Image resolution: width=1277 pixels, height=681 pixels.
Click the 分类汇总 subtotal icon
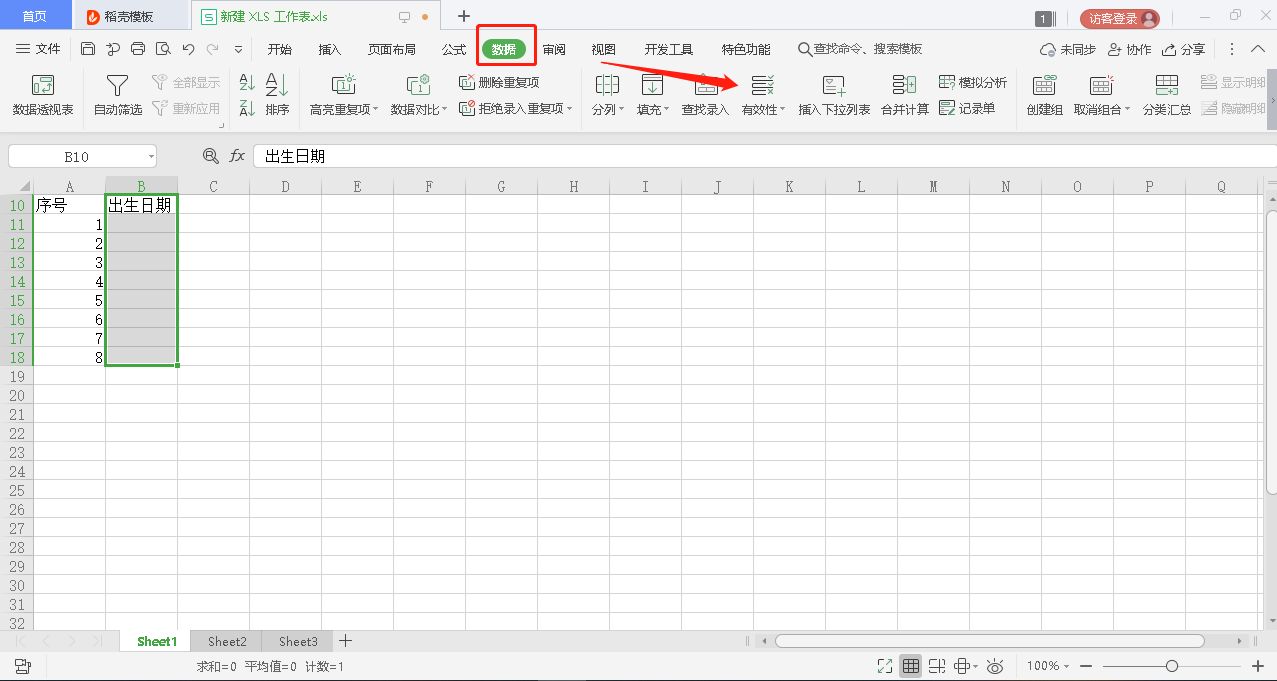tap(1166, 86)
